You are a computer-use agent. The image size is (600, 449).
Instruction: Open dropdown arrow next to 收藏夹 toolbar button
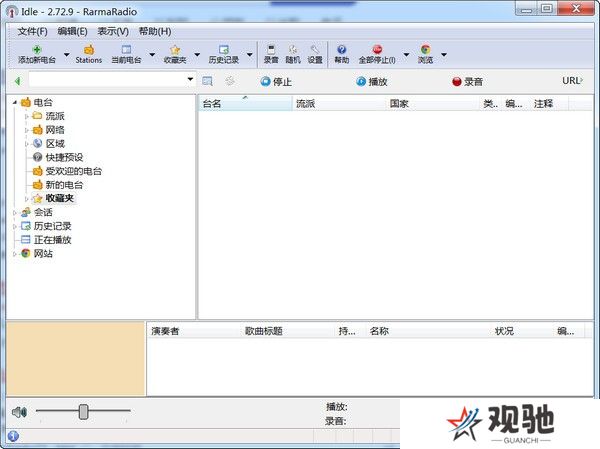(x=197, y=55)
